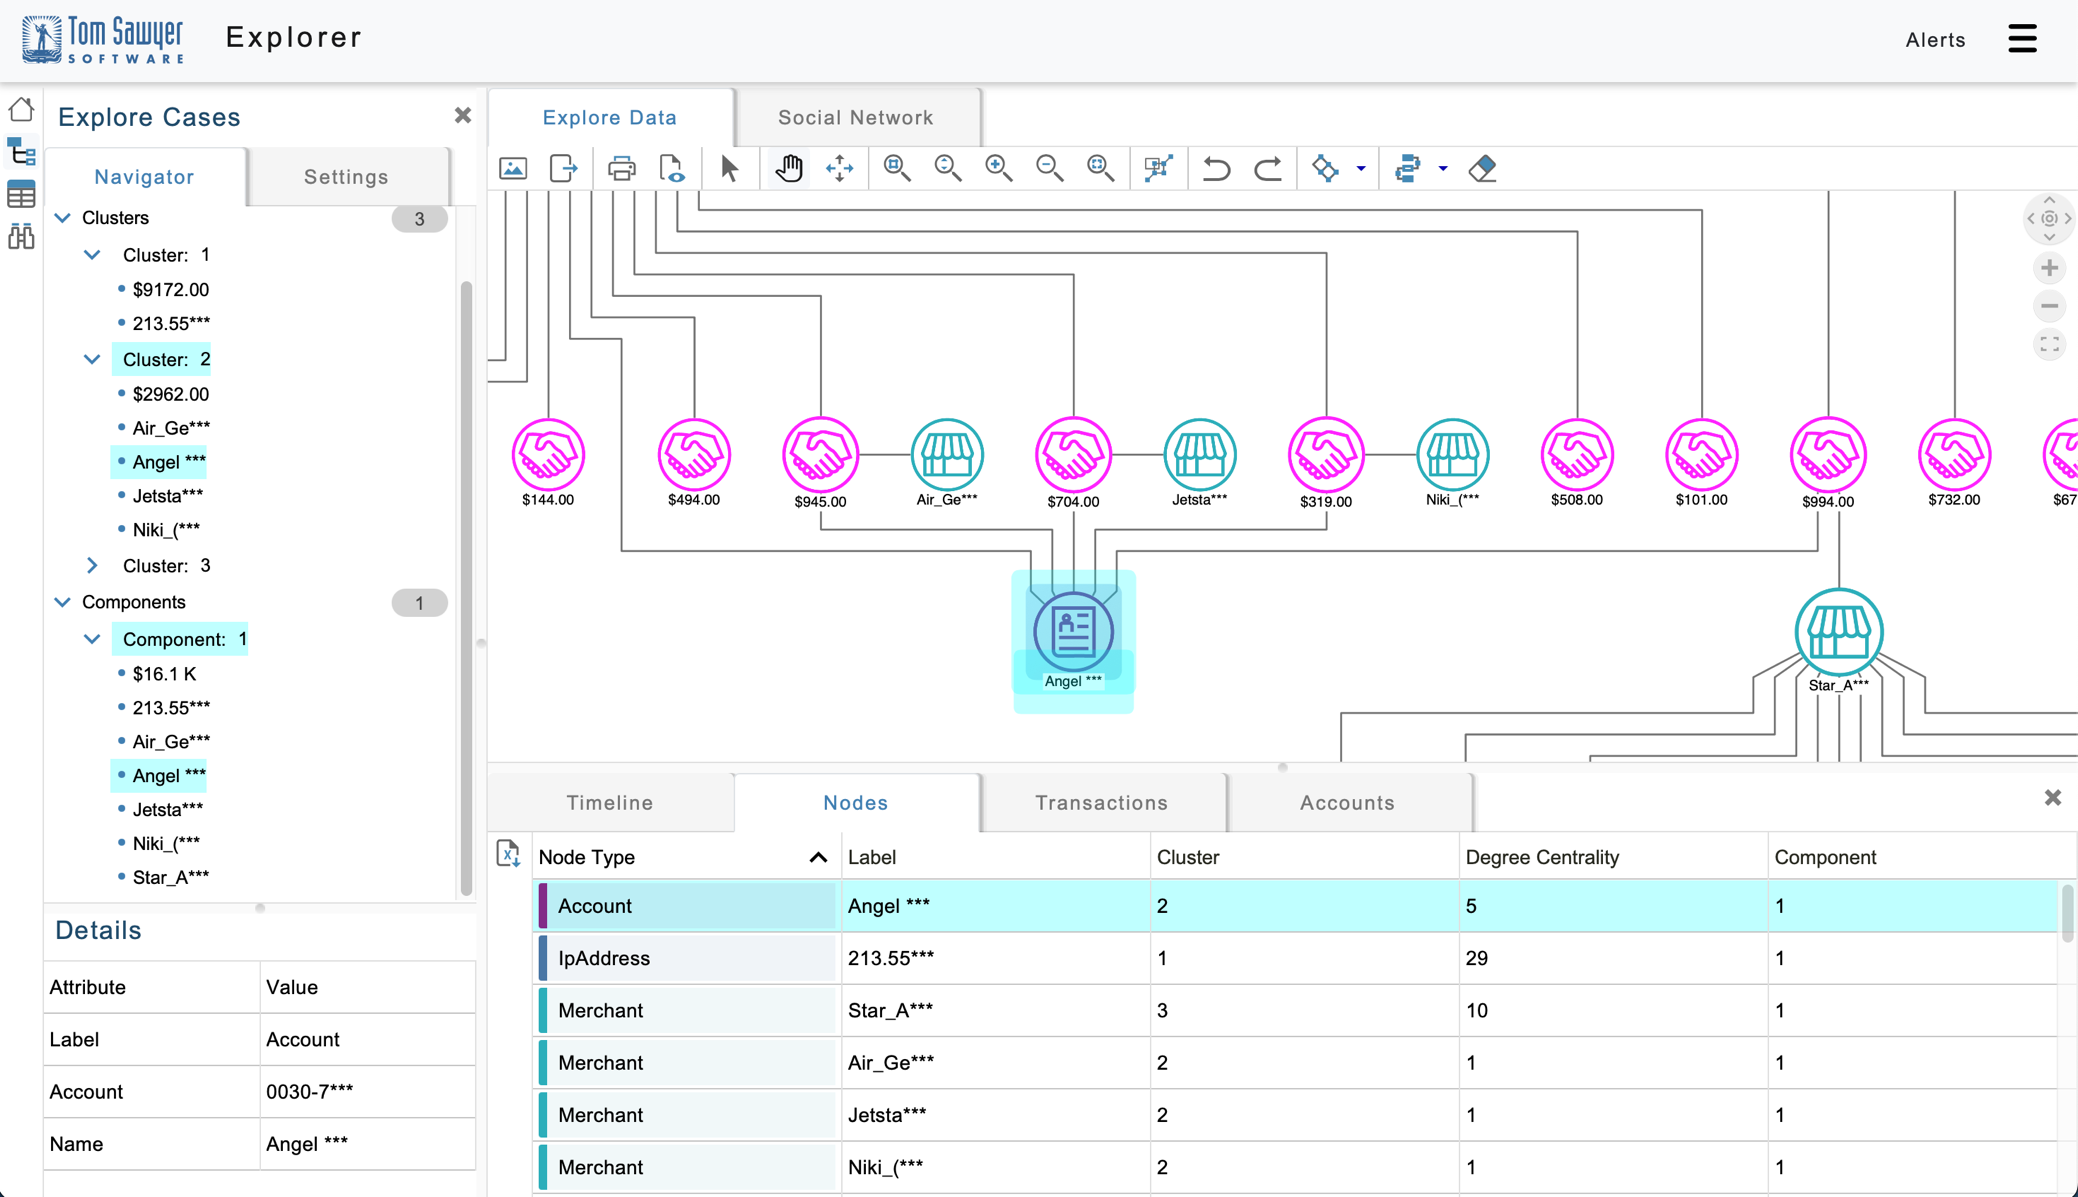Screen dimensions: 2078x1197
Task: Select Jetsta*** under Cluster 2
Action: [x=167, y=496]
